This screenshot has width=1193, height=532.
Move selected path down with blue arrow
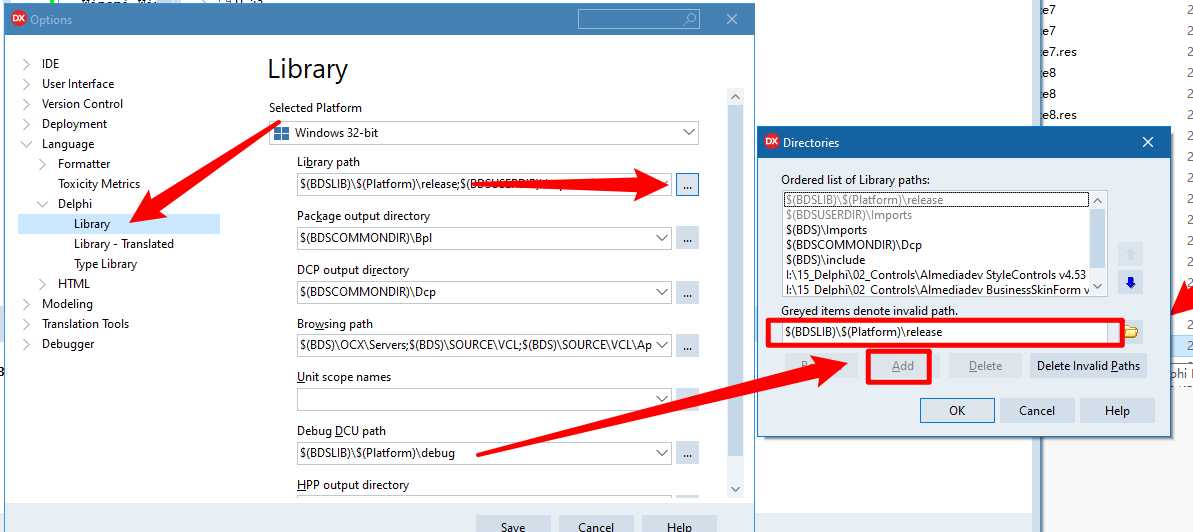[x=1131, y=283]
